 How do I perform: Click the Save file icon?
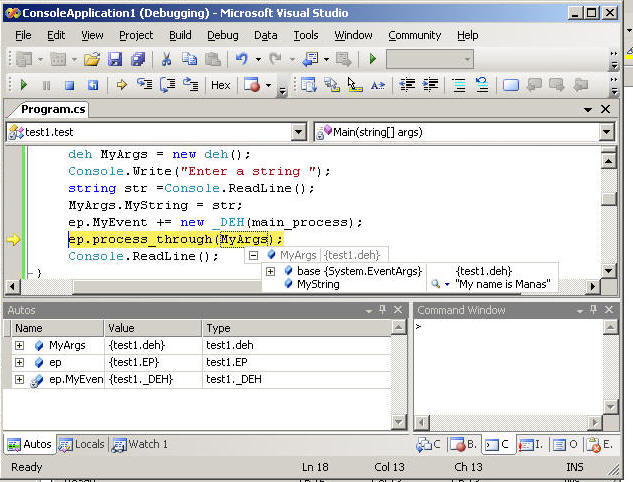click(115, 59)
